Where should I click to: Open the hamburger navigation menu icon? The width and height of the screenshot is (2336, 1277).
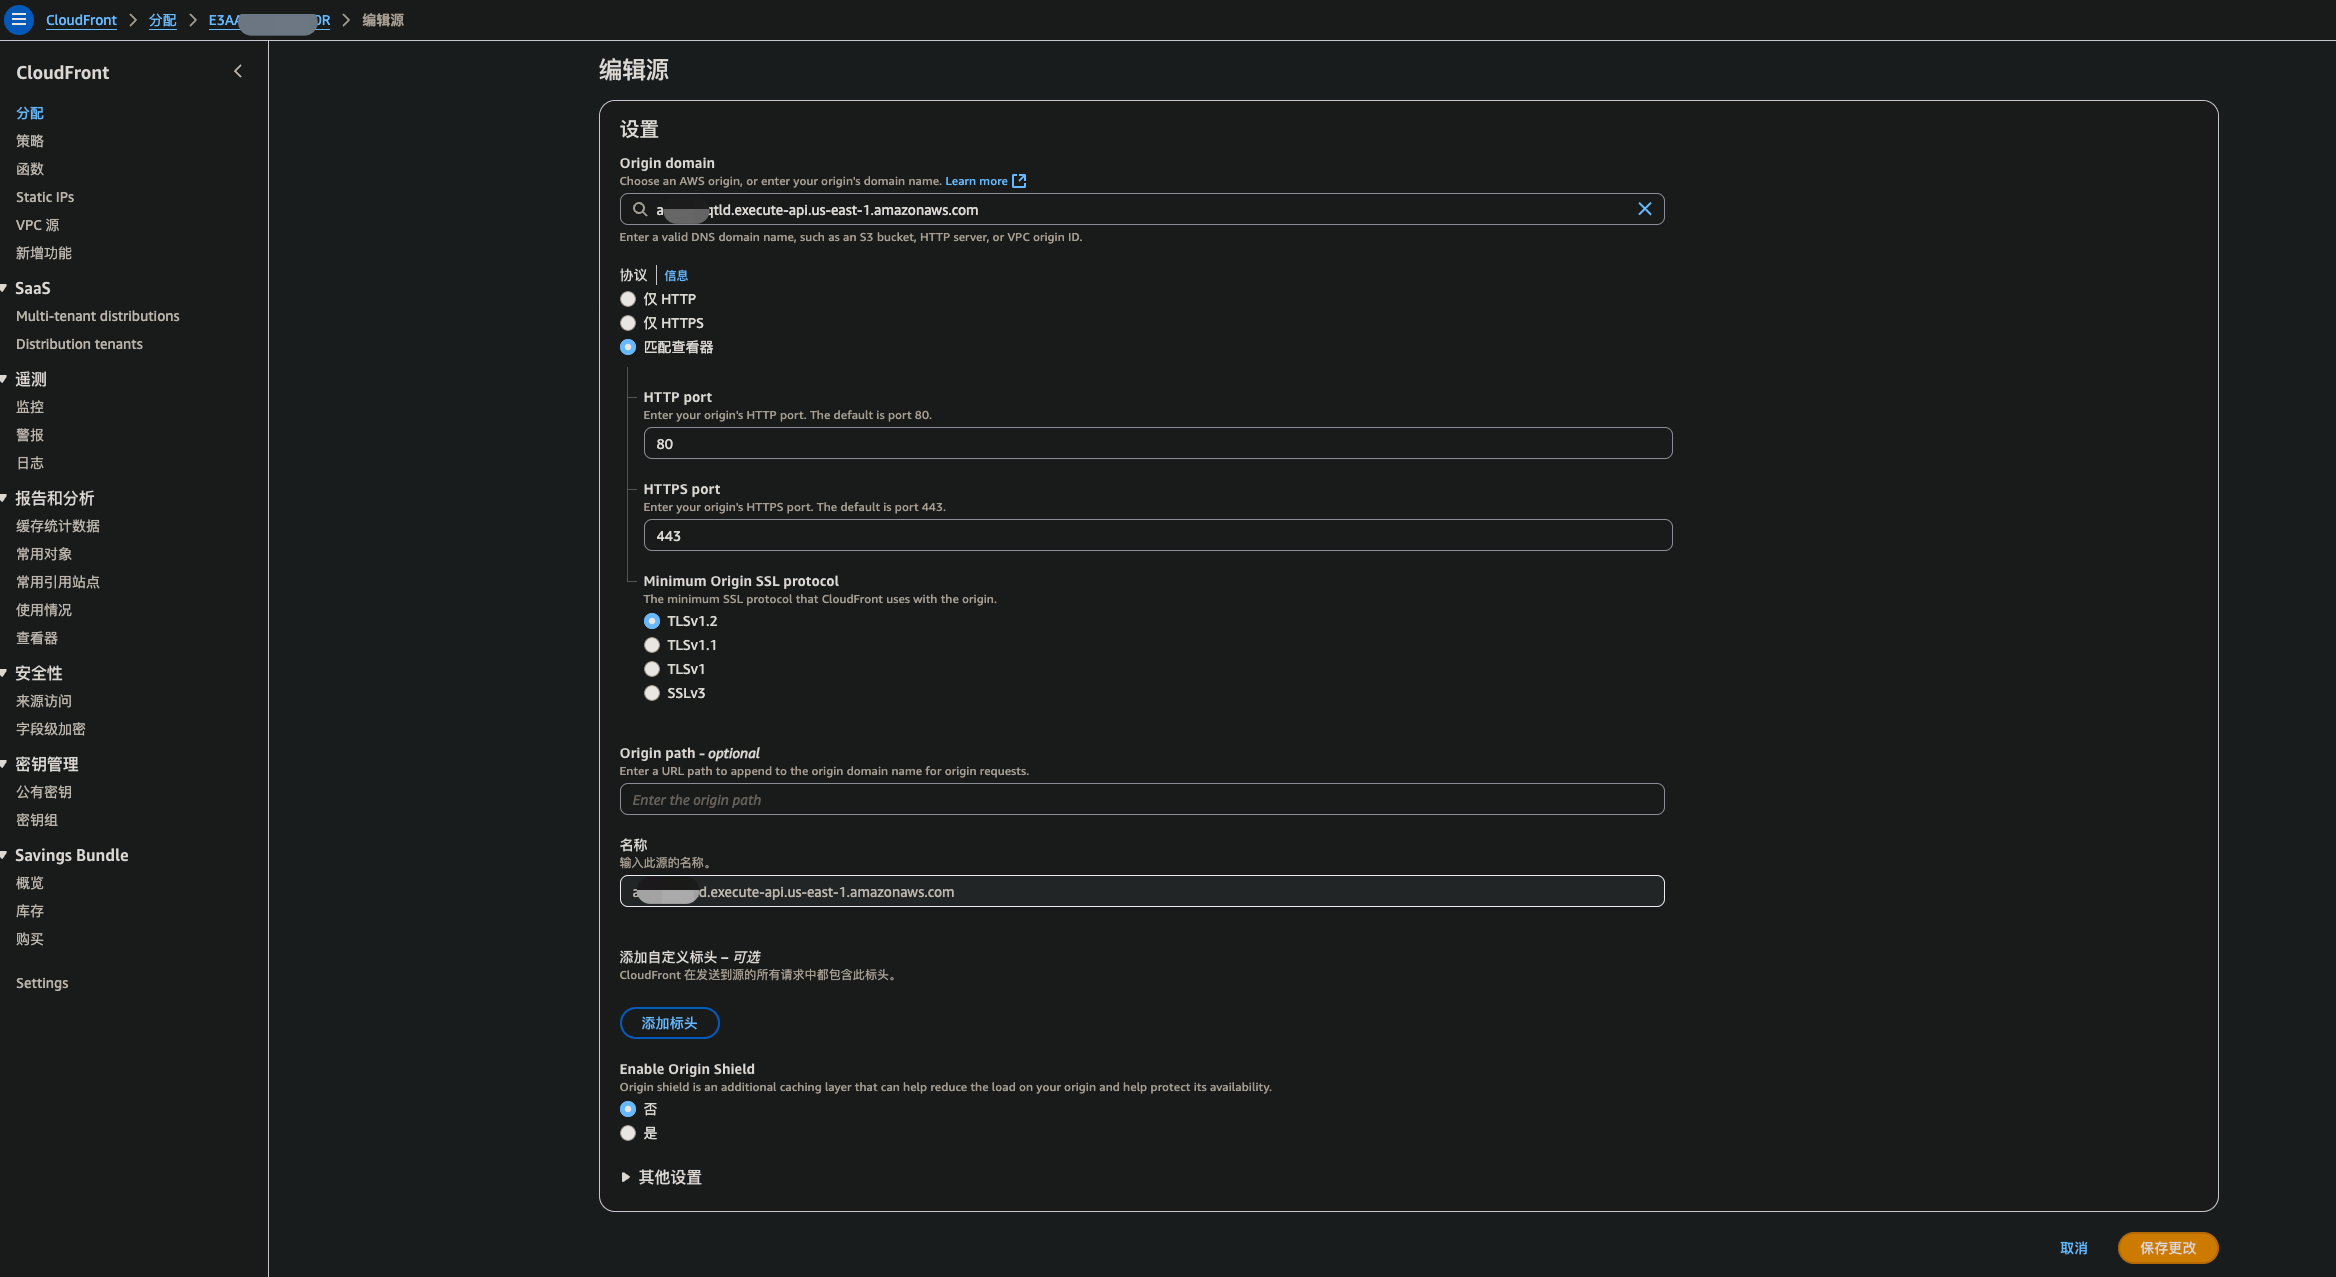click(x=19, y=20)
